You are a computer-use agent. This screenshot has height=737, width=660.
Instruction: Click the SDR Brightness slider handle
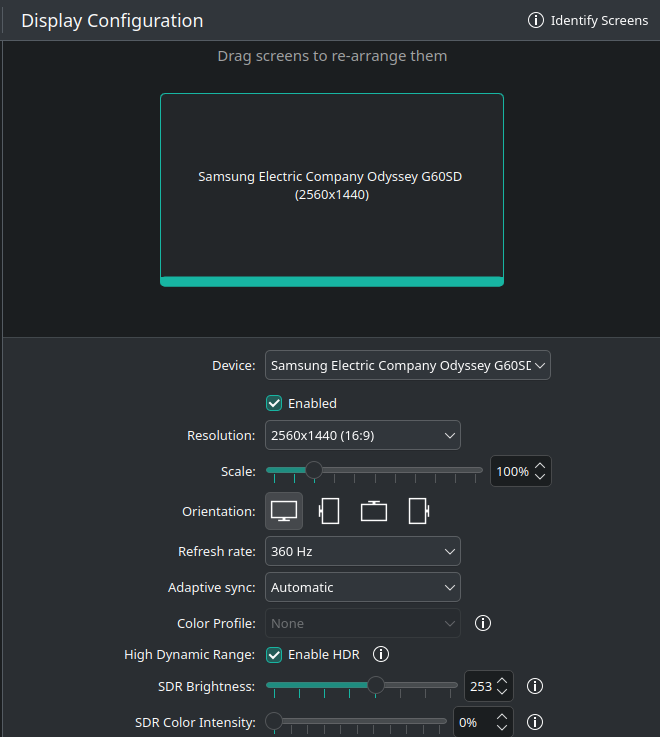[376, 685]
